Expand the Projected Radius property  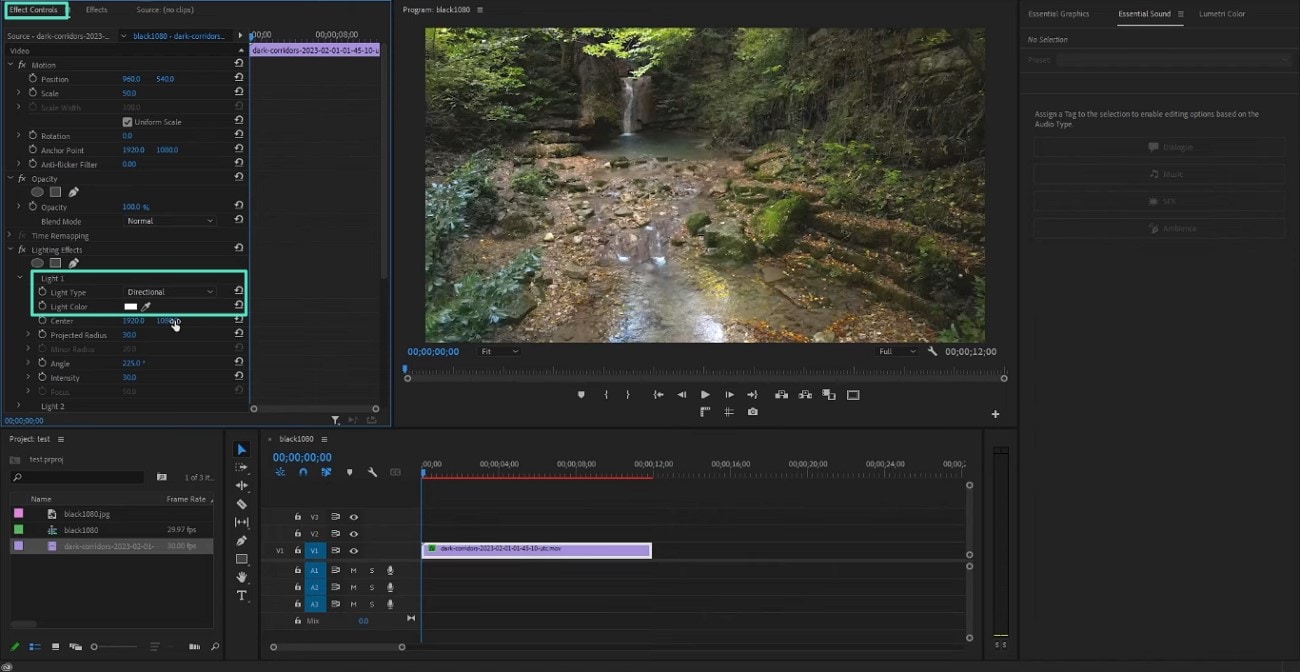27,335
